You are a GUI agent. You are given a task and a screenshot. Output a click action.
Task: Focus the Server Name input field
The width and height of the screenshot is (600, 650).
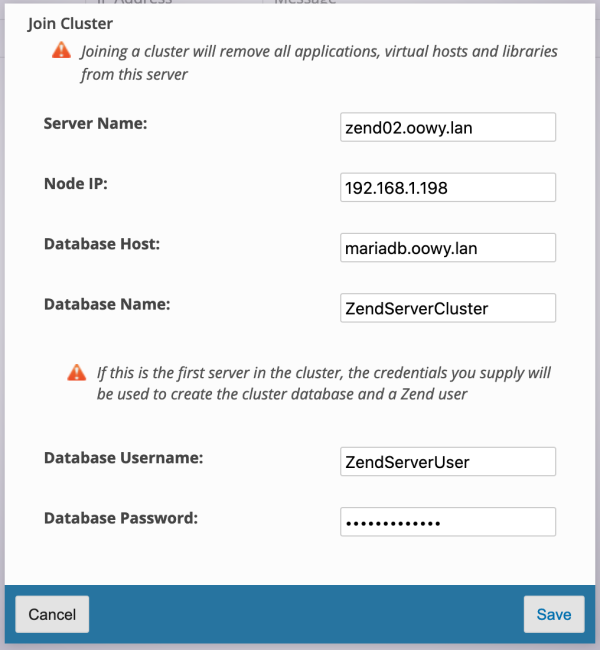click(448, 127)
